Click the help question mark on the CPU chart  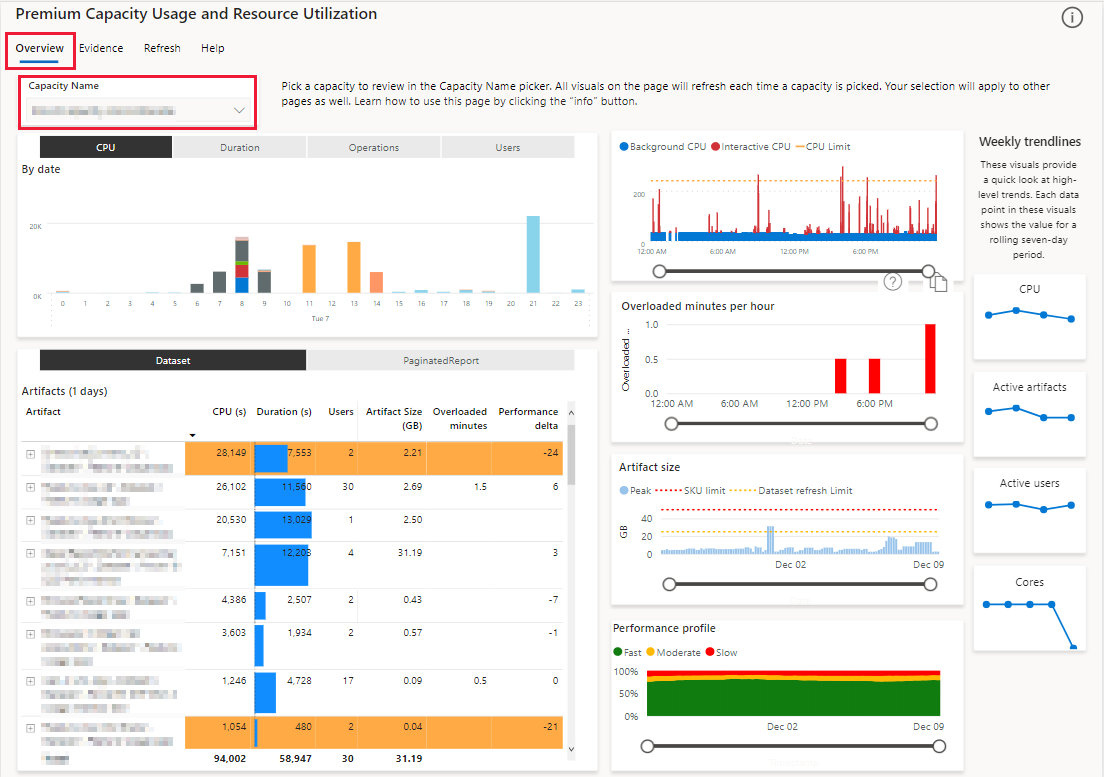[x=893, y=282]
